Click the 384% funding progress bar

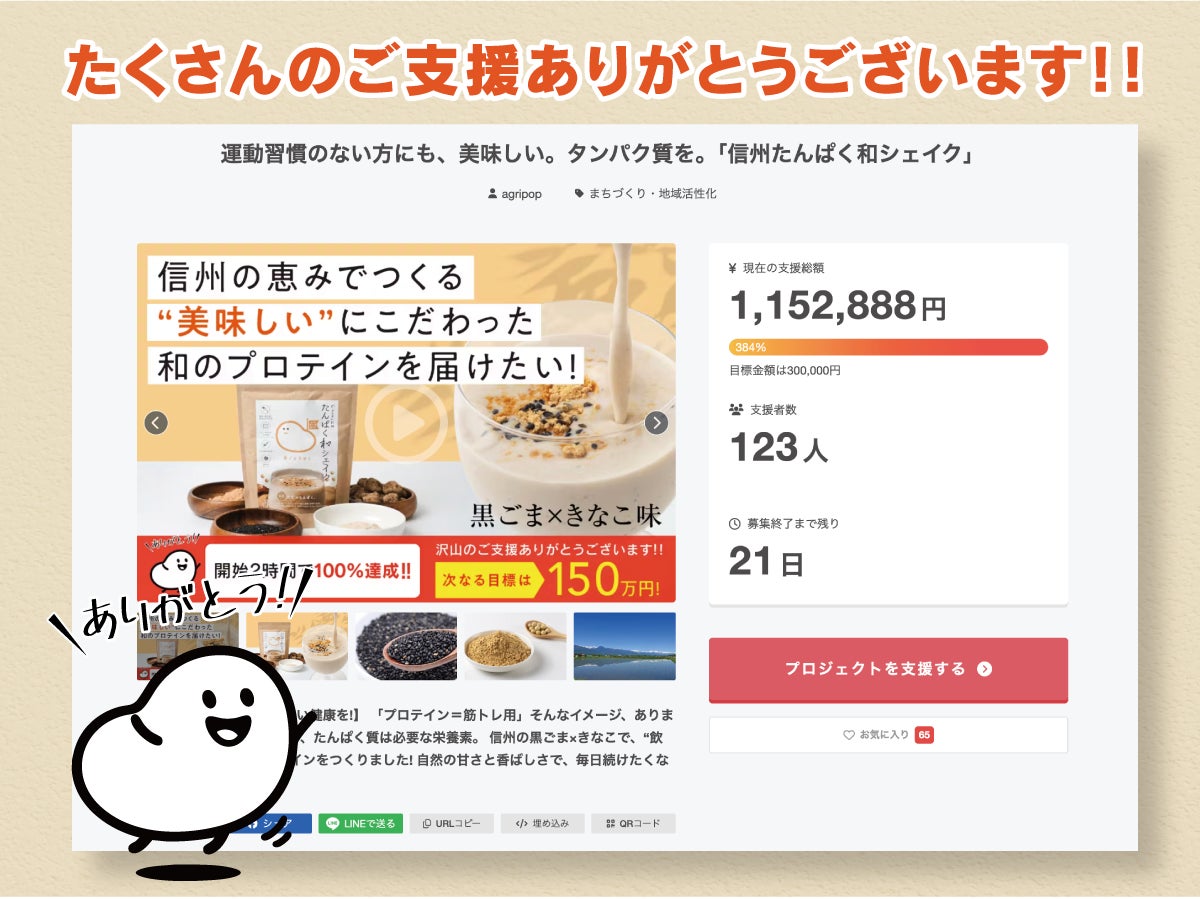coord(888,347)
